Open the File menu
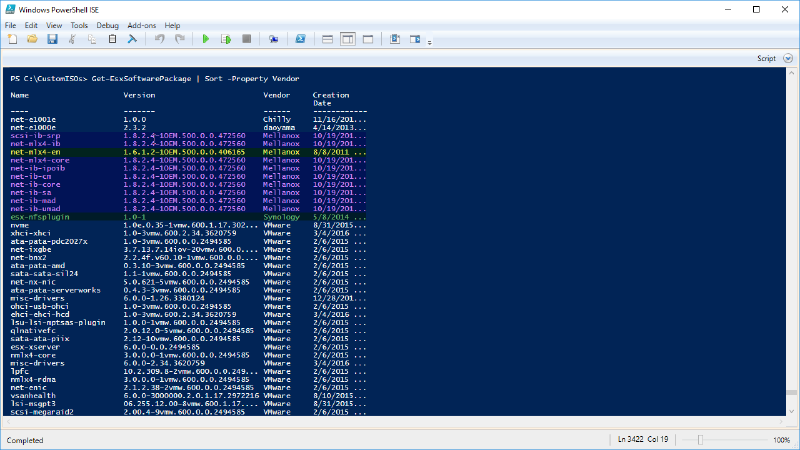 click(x=10, y=25)
